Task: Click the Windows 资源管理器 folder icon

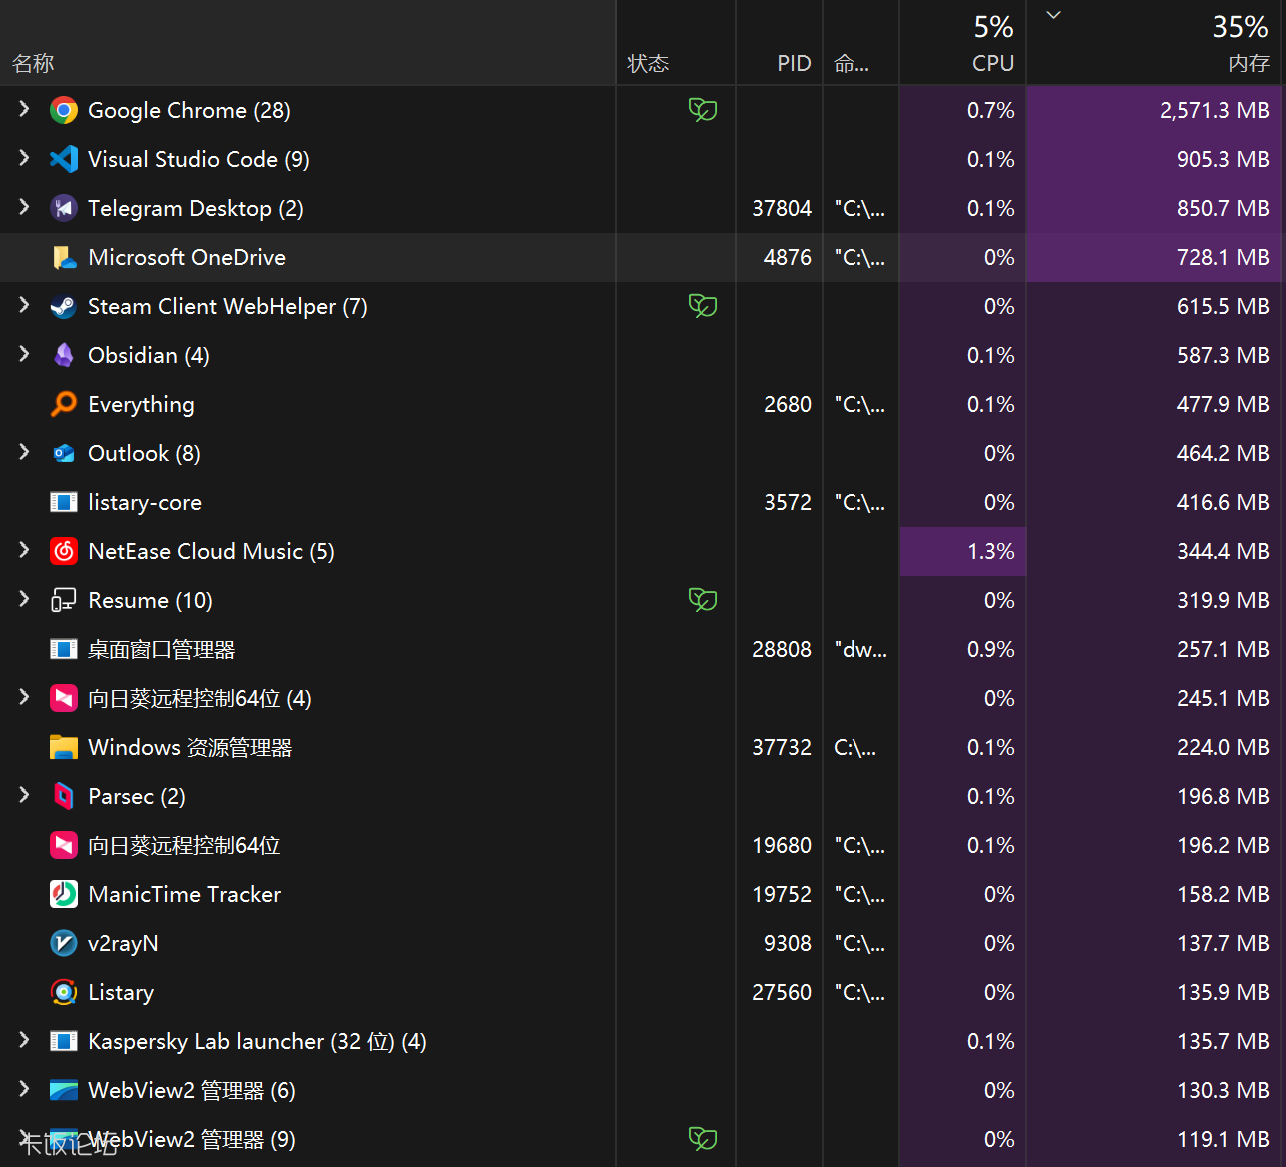Action: (64, 747)
